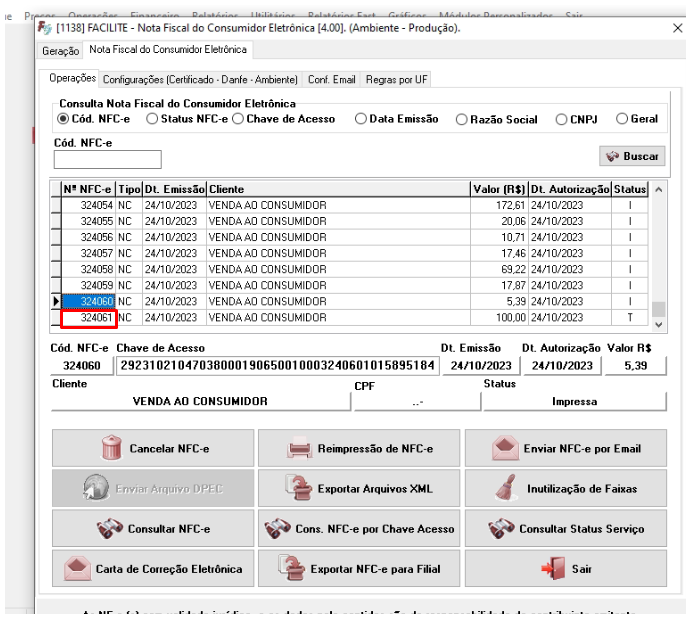The image size is (691, 617).
Task: Click the Consultar NFC-e button label
Action: pyautogui.click(x=169, y=528)
